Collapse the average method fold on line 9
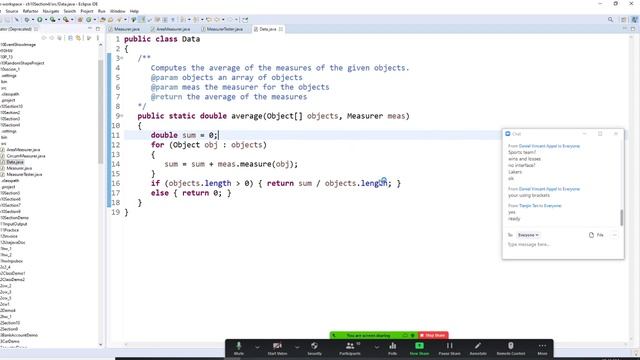640x360 pixels. 121,116
